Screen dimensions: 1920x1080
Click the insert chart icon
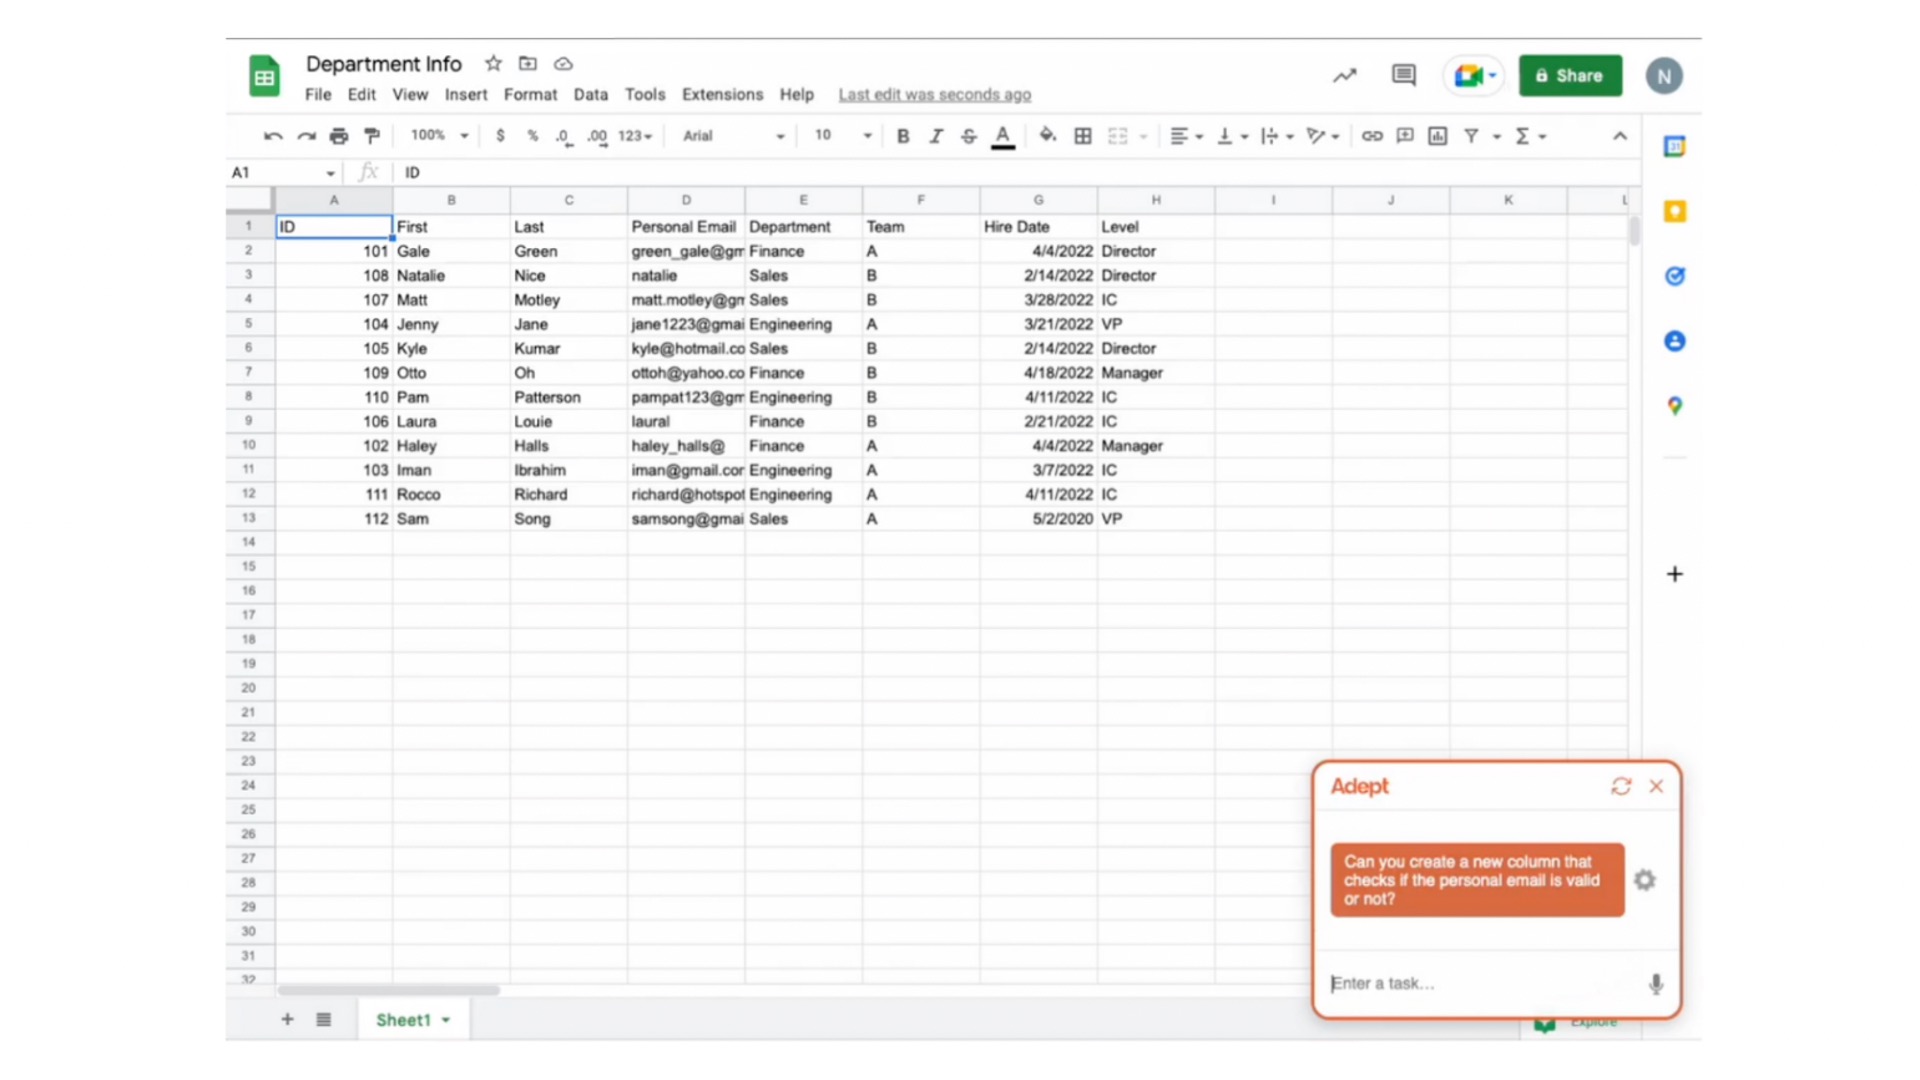(x=1437, y=136)
